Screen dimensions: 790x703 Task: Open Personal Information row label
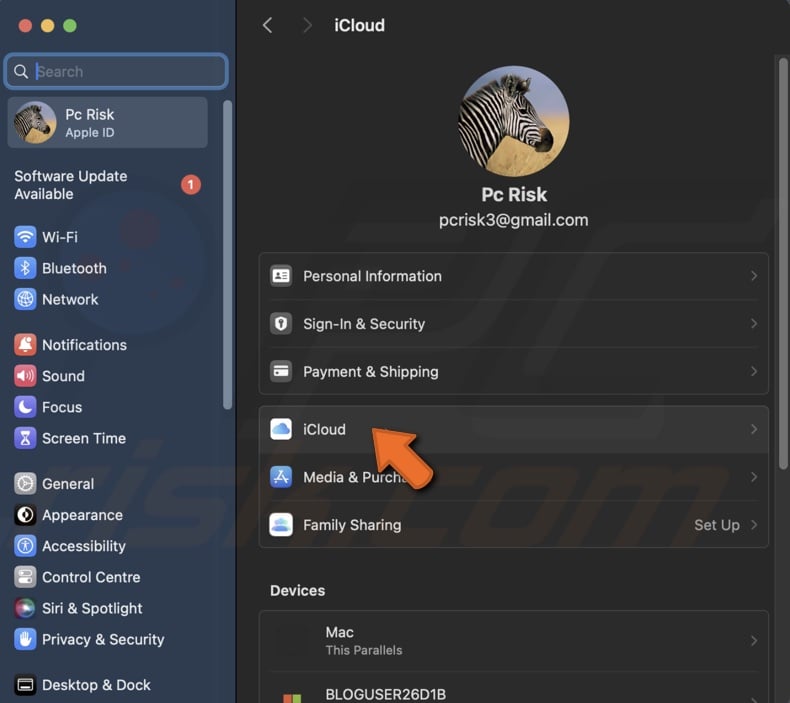[372, 276]
